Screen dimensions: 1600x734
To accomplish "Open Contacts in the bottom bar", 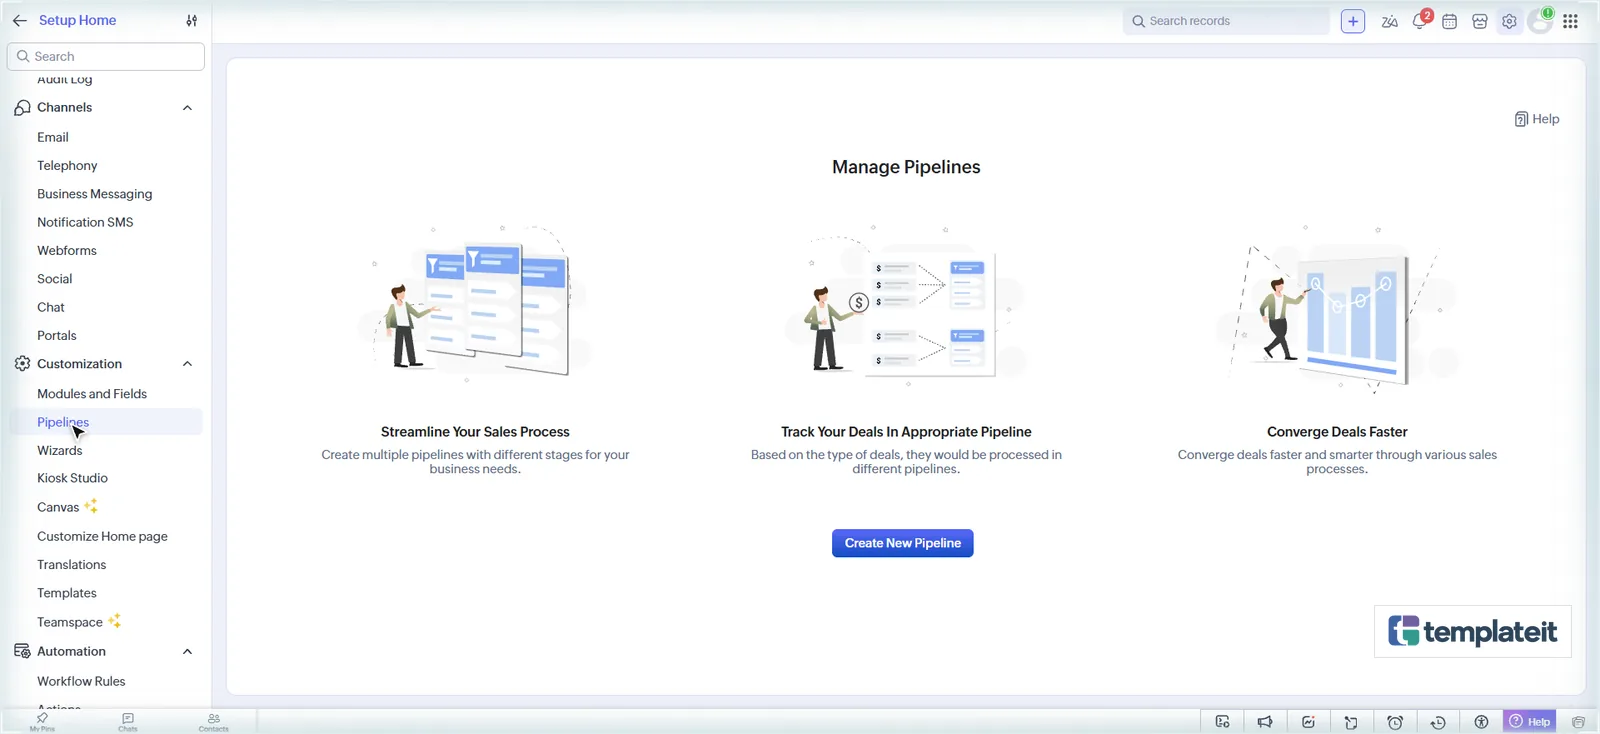I will (213, 721).
